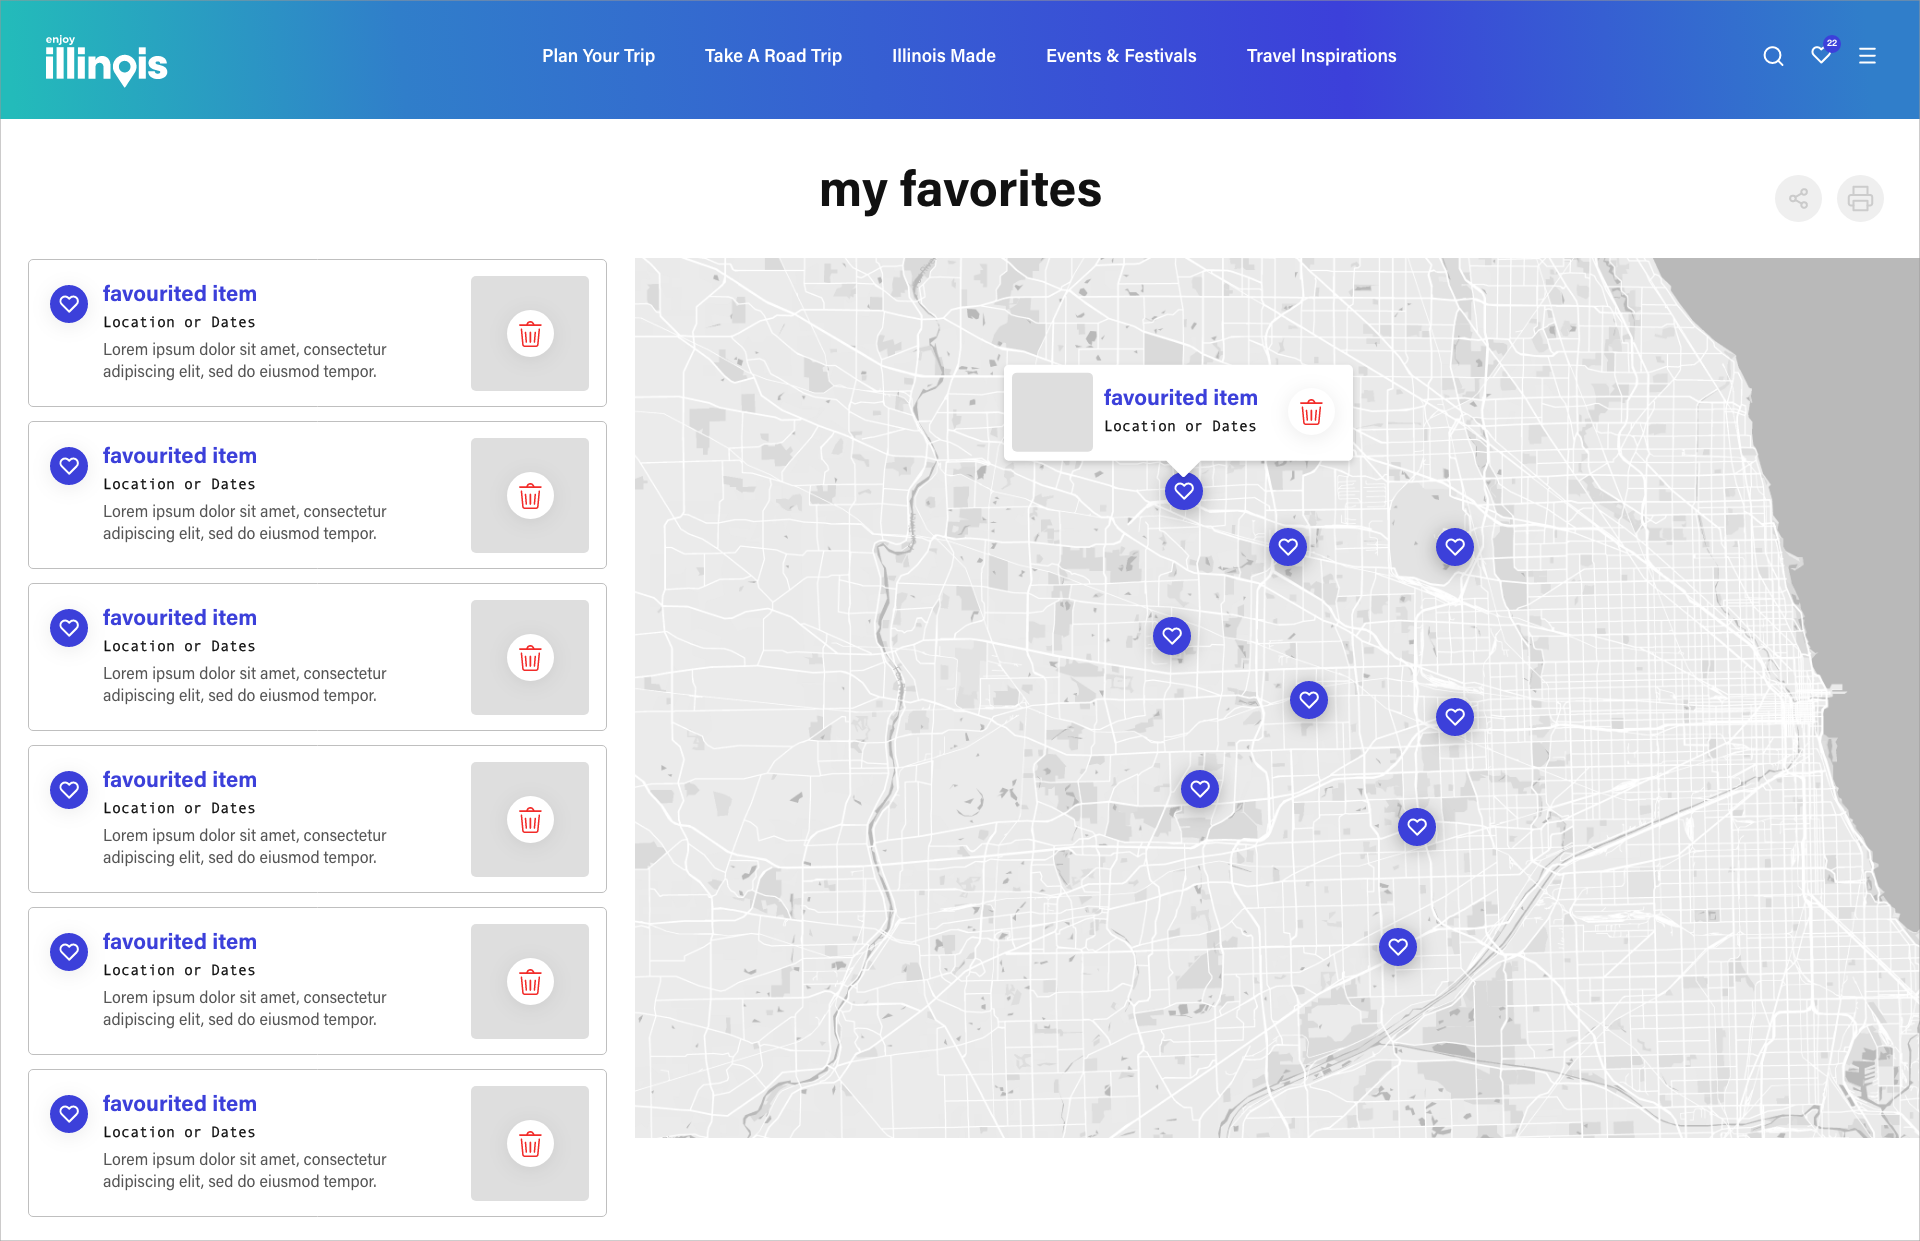This screenshot has width=1920, height=1241.
Task: Click trash icon in map popup
Action: [1311, 412]
